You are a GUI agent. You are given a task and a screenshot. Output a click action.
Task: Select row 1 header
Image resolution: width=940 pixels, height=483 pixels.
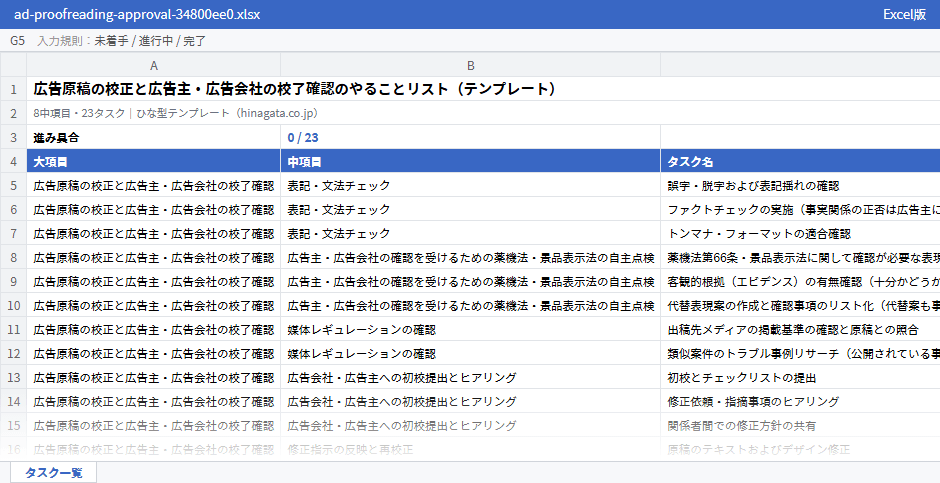tap(13, 89)
